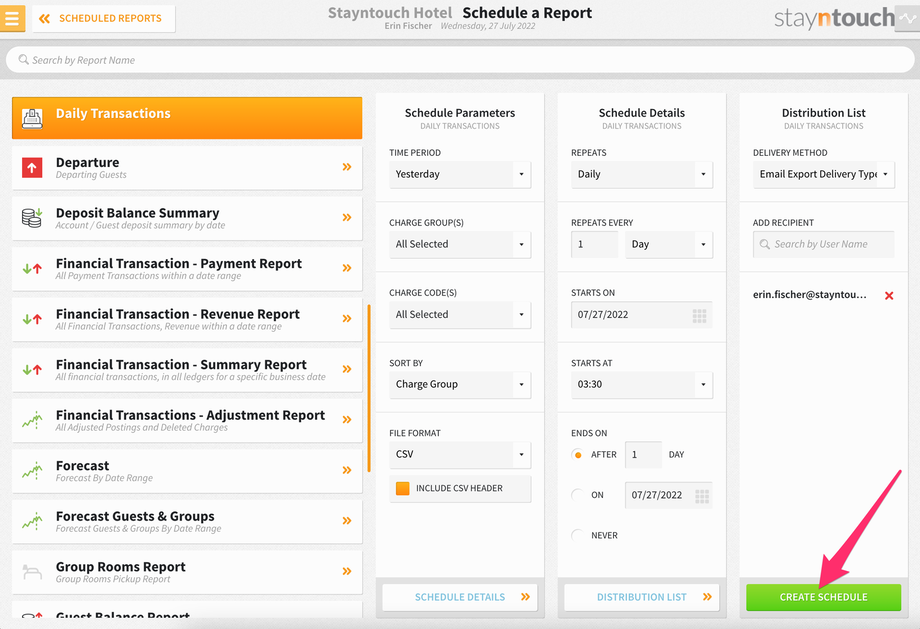Click the Distribution List button
920x629 pixels.
642,597
